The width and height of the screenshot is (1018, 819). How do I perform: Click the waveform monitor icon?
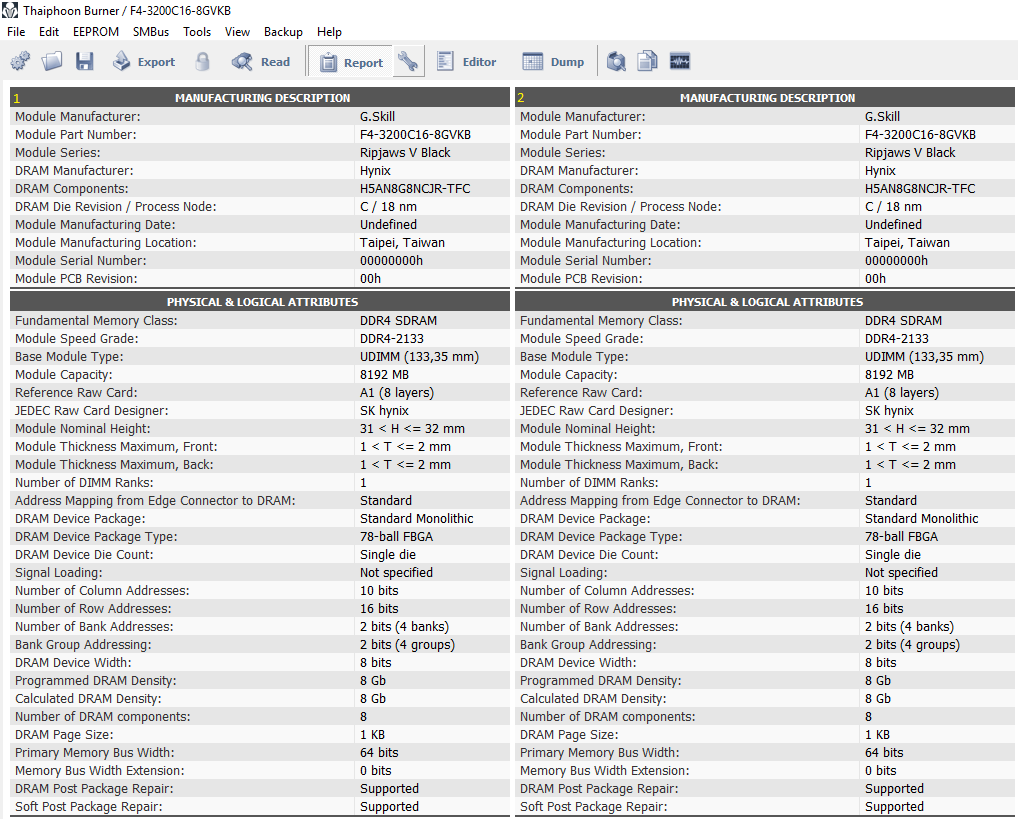[x=680, y=62]
